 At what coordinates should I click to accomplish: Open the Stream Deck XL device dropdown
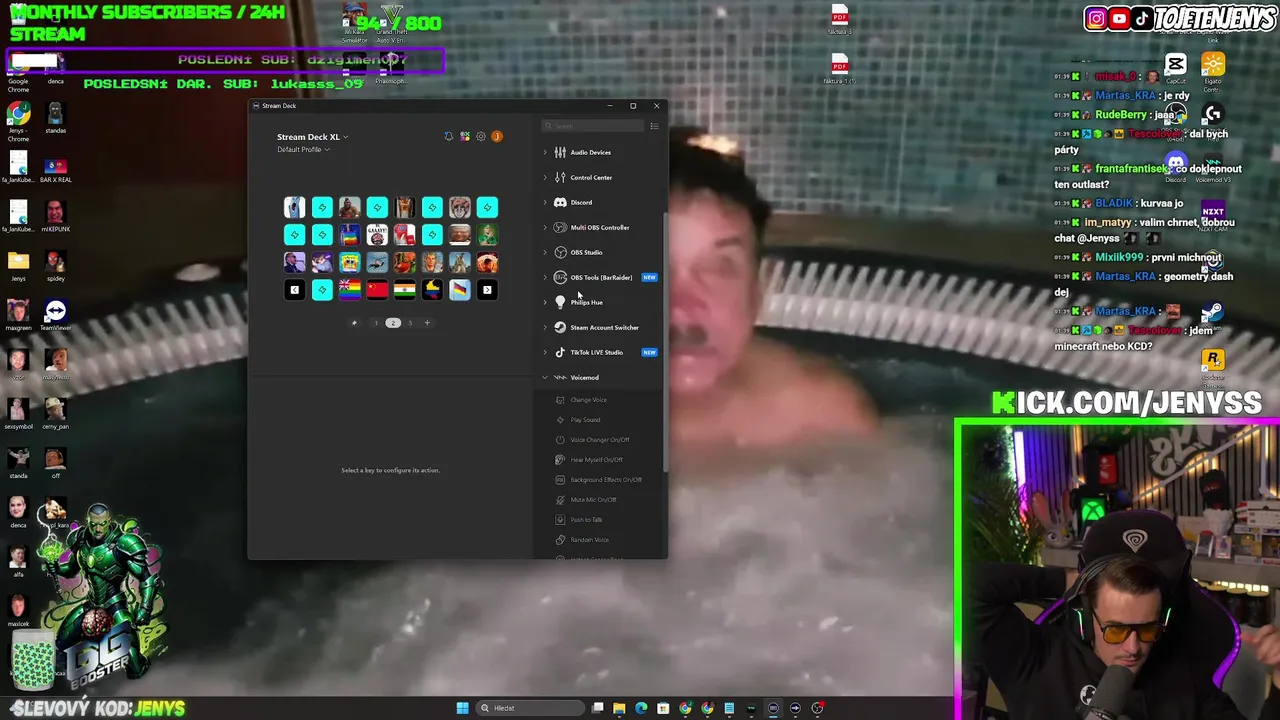[313, 137]
